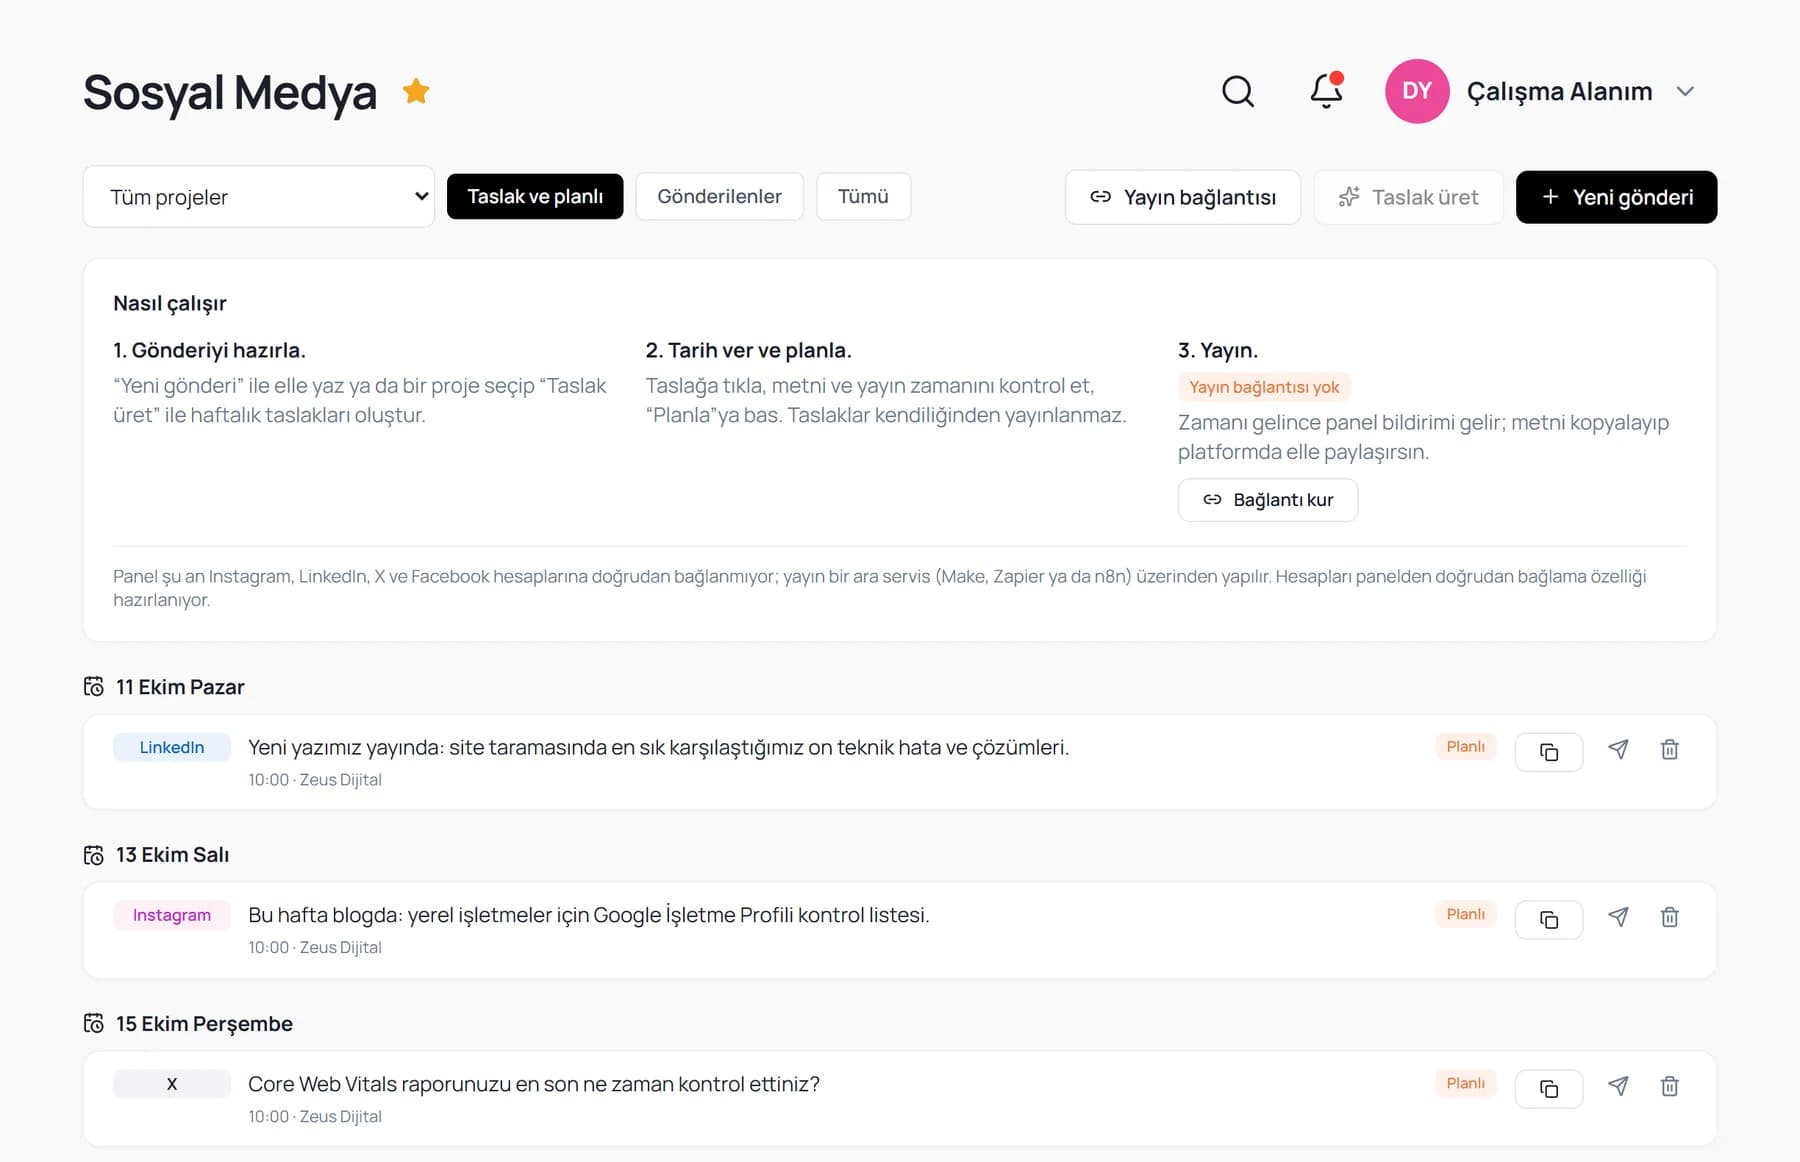Screen dimensions: 1800x1162
Task: Open post 'Core Web Vitals raporunuzu' draft
Action: pyautogui.click(x=534, y=1084)
